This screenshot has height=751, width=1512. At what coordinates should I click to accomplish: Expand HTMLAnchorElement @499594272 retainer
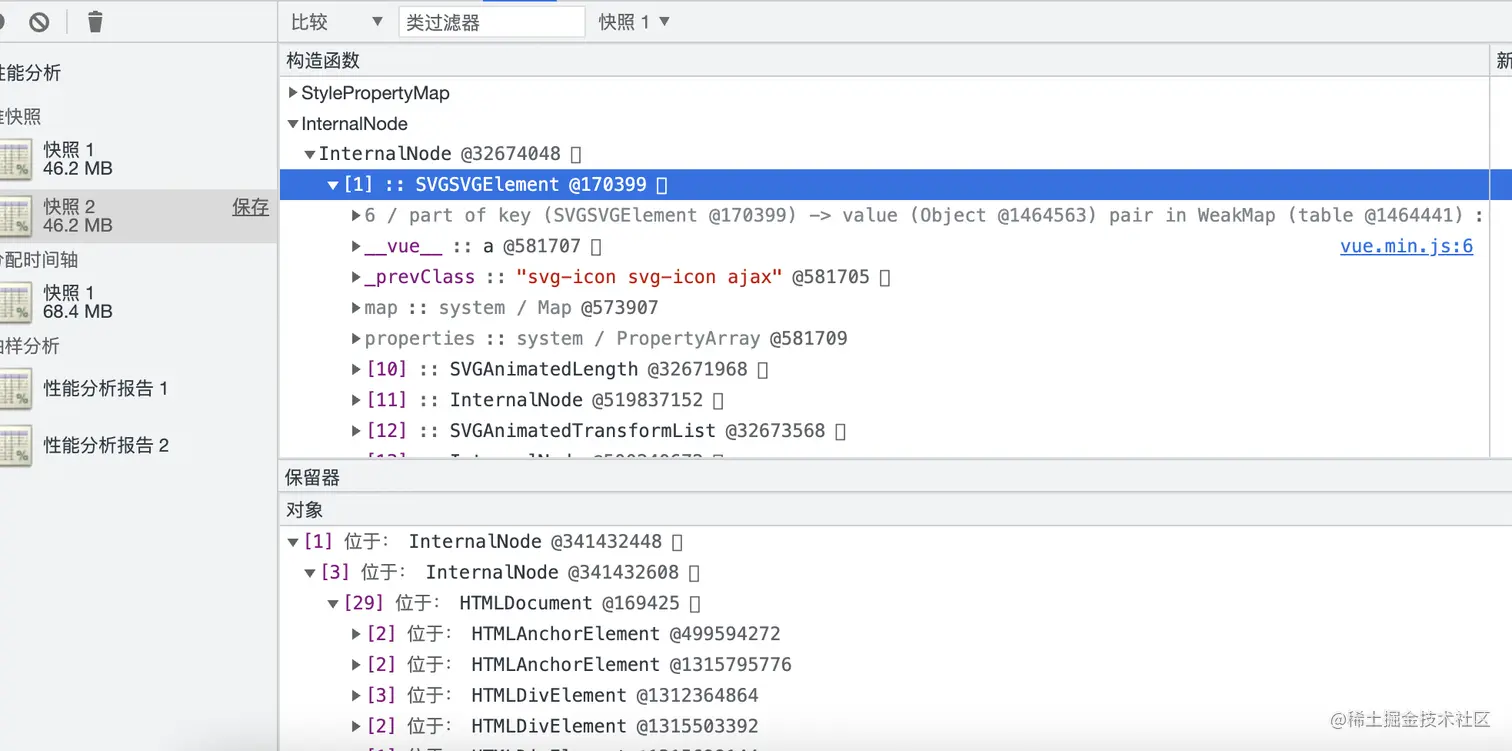tap(356, 634)
